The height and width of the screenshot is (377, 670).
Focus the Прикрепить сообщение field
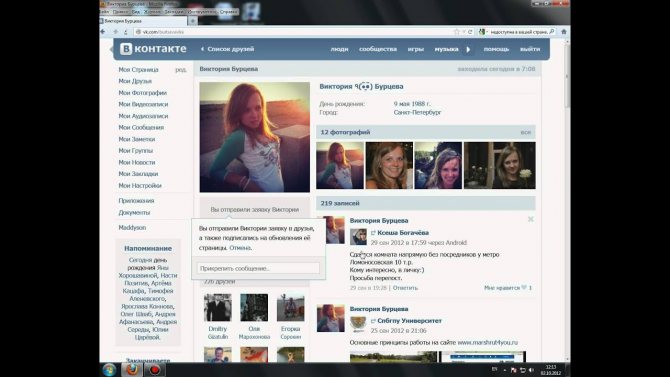click(258, 268)
